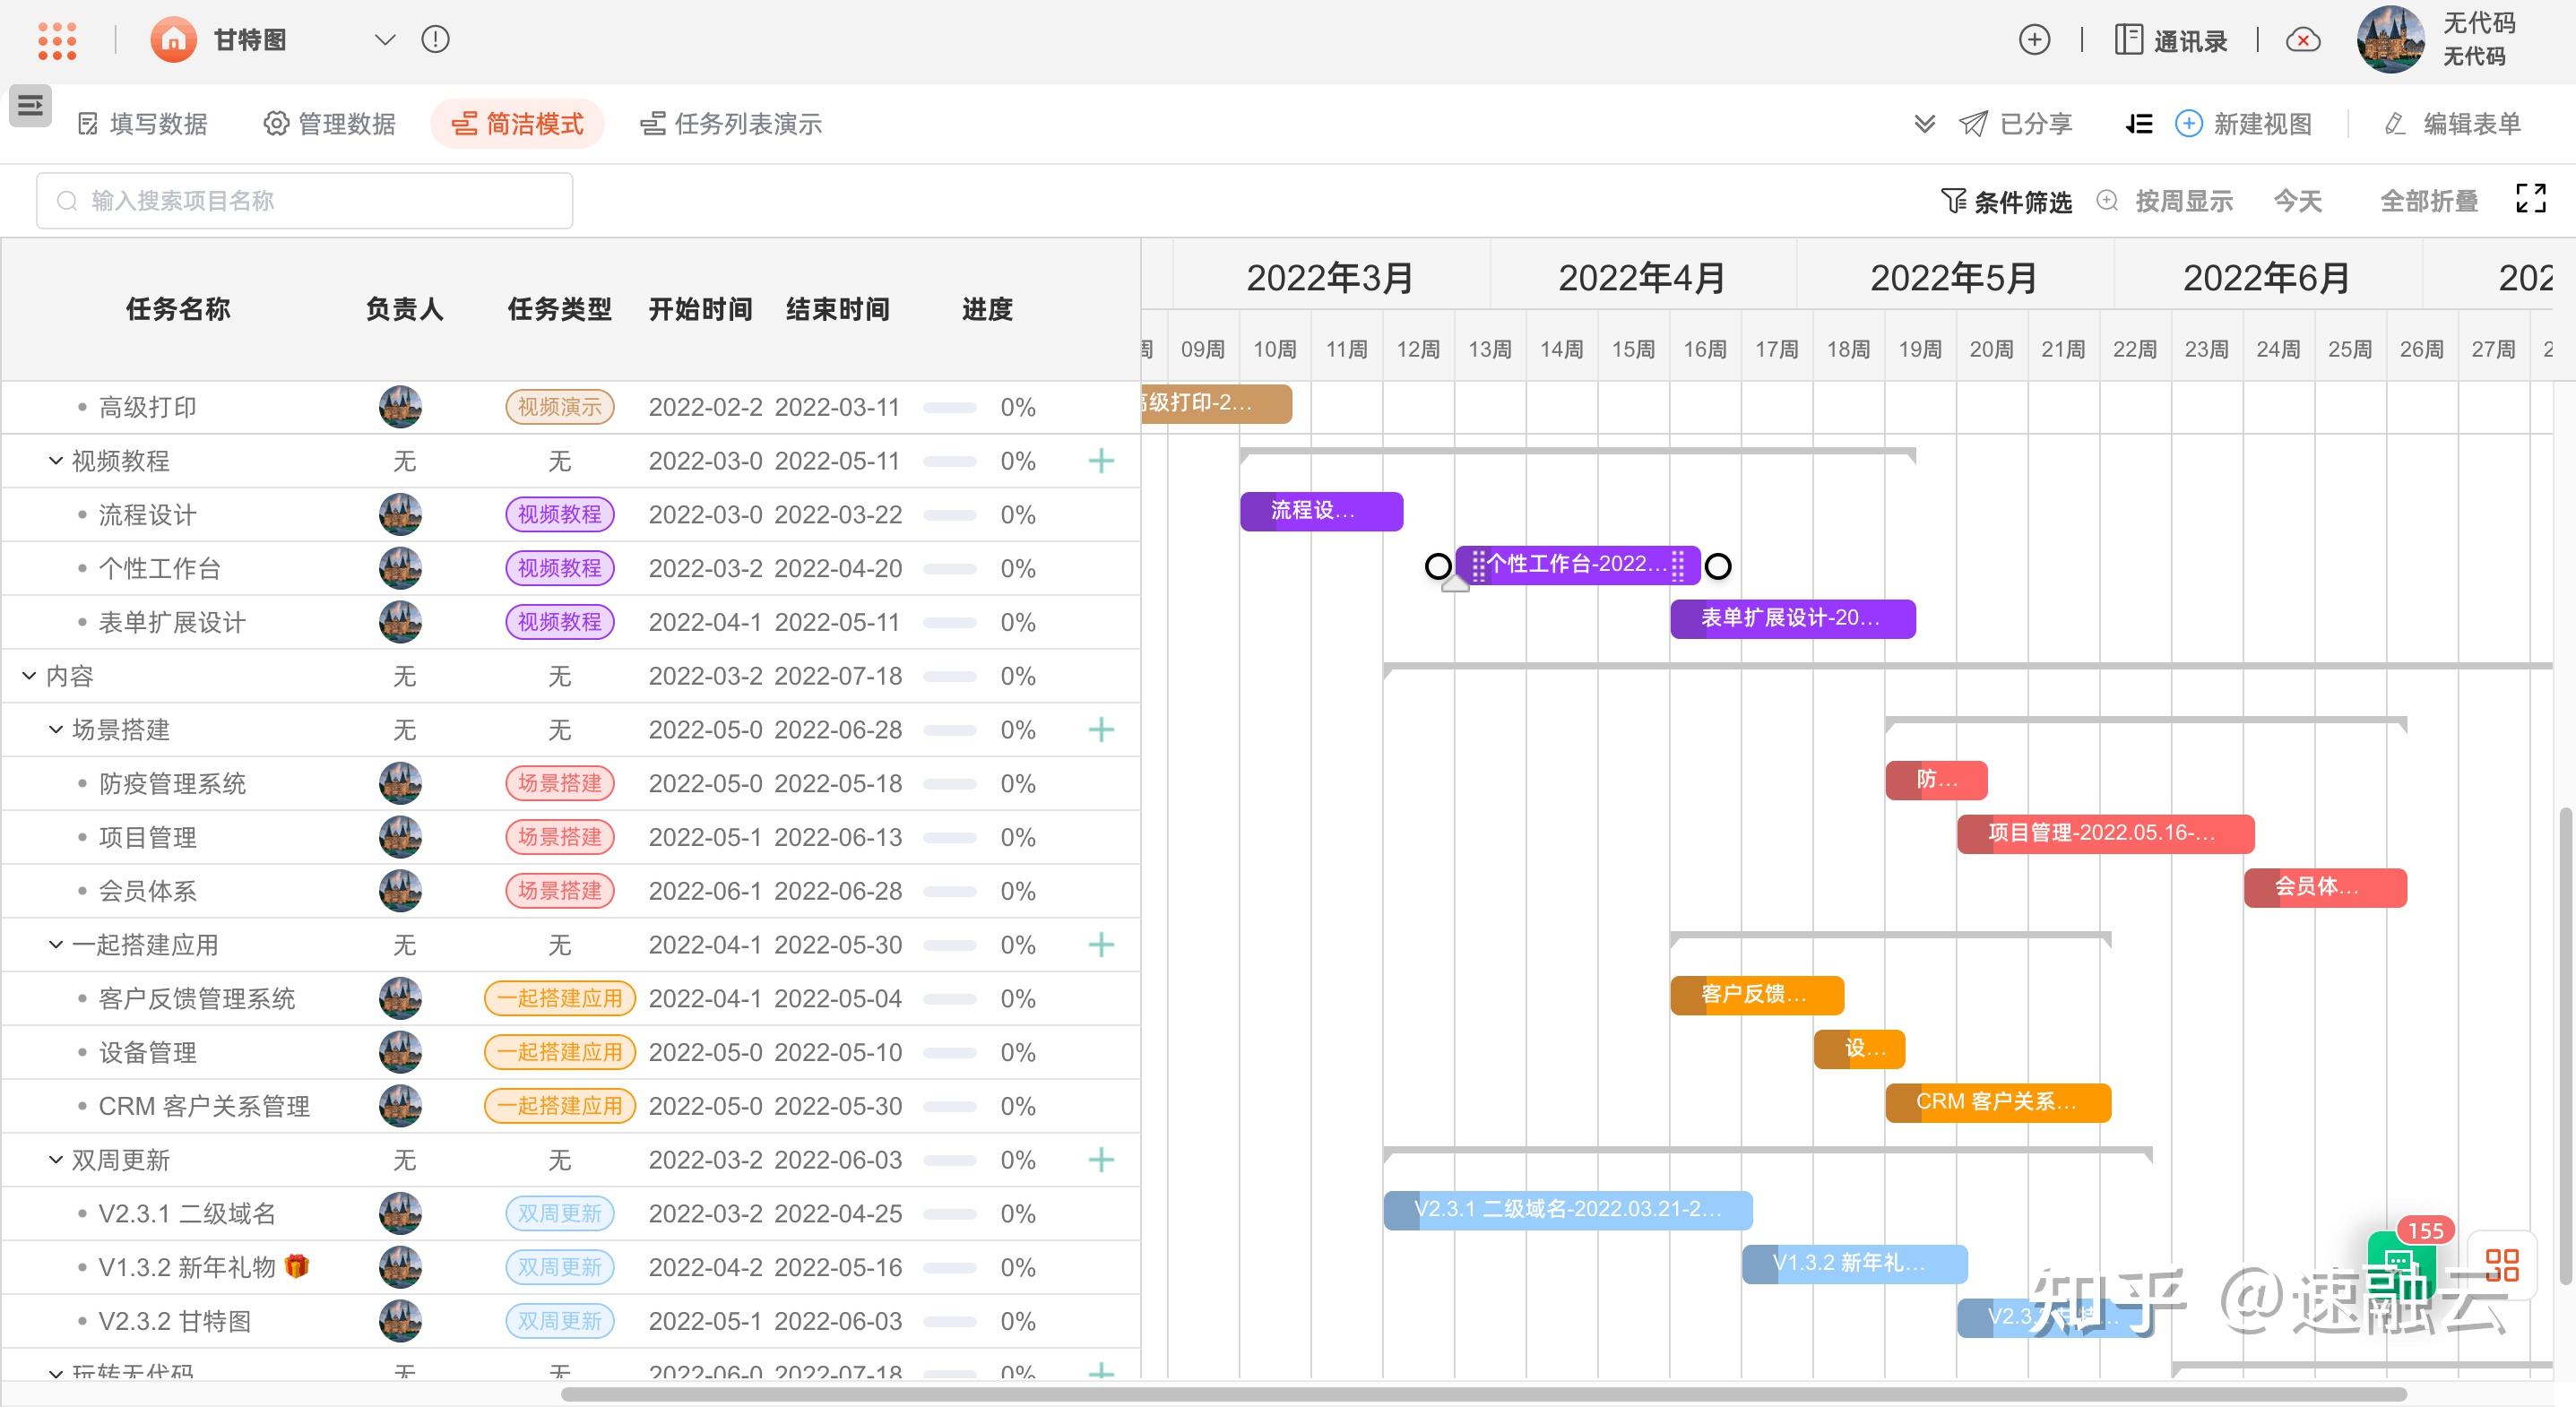2576x1407 pixels.
Task: Click the 已分享 share button
Action: (2015, 124)
